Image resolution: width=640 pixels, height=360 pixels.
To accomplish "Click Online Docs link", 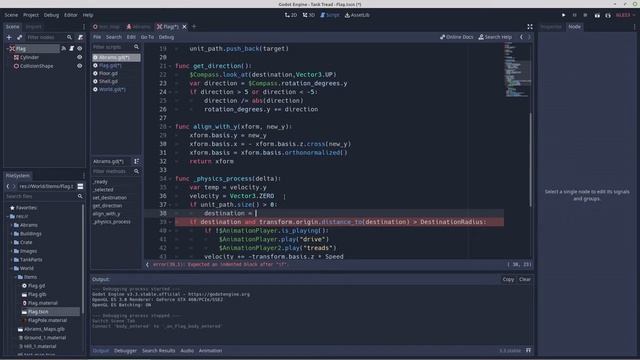I will click(x=456, y=37).
